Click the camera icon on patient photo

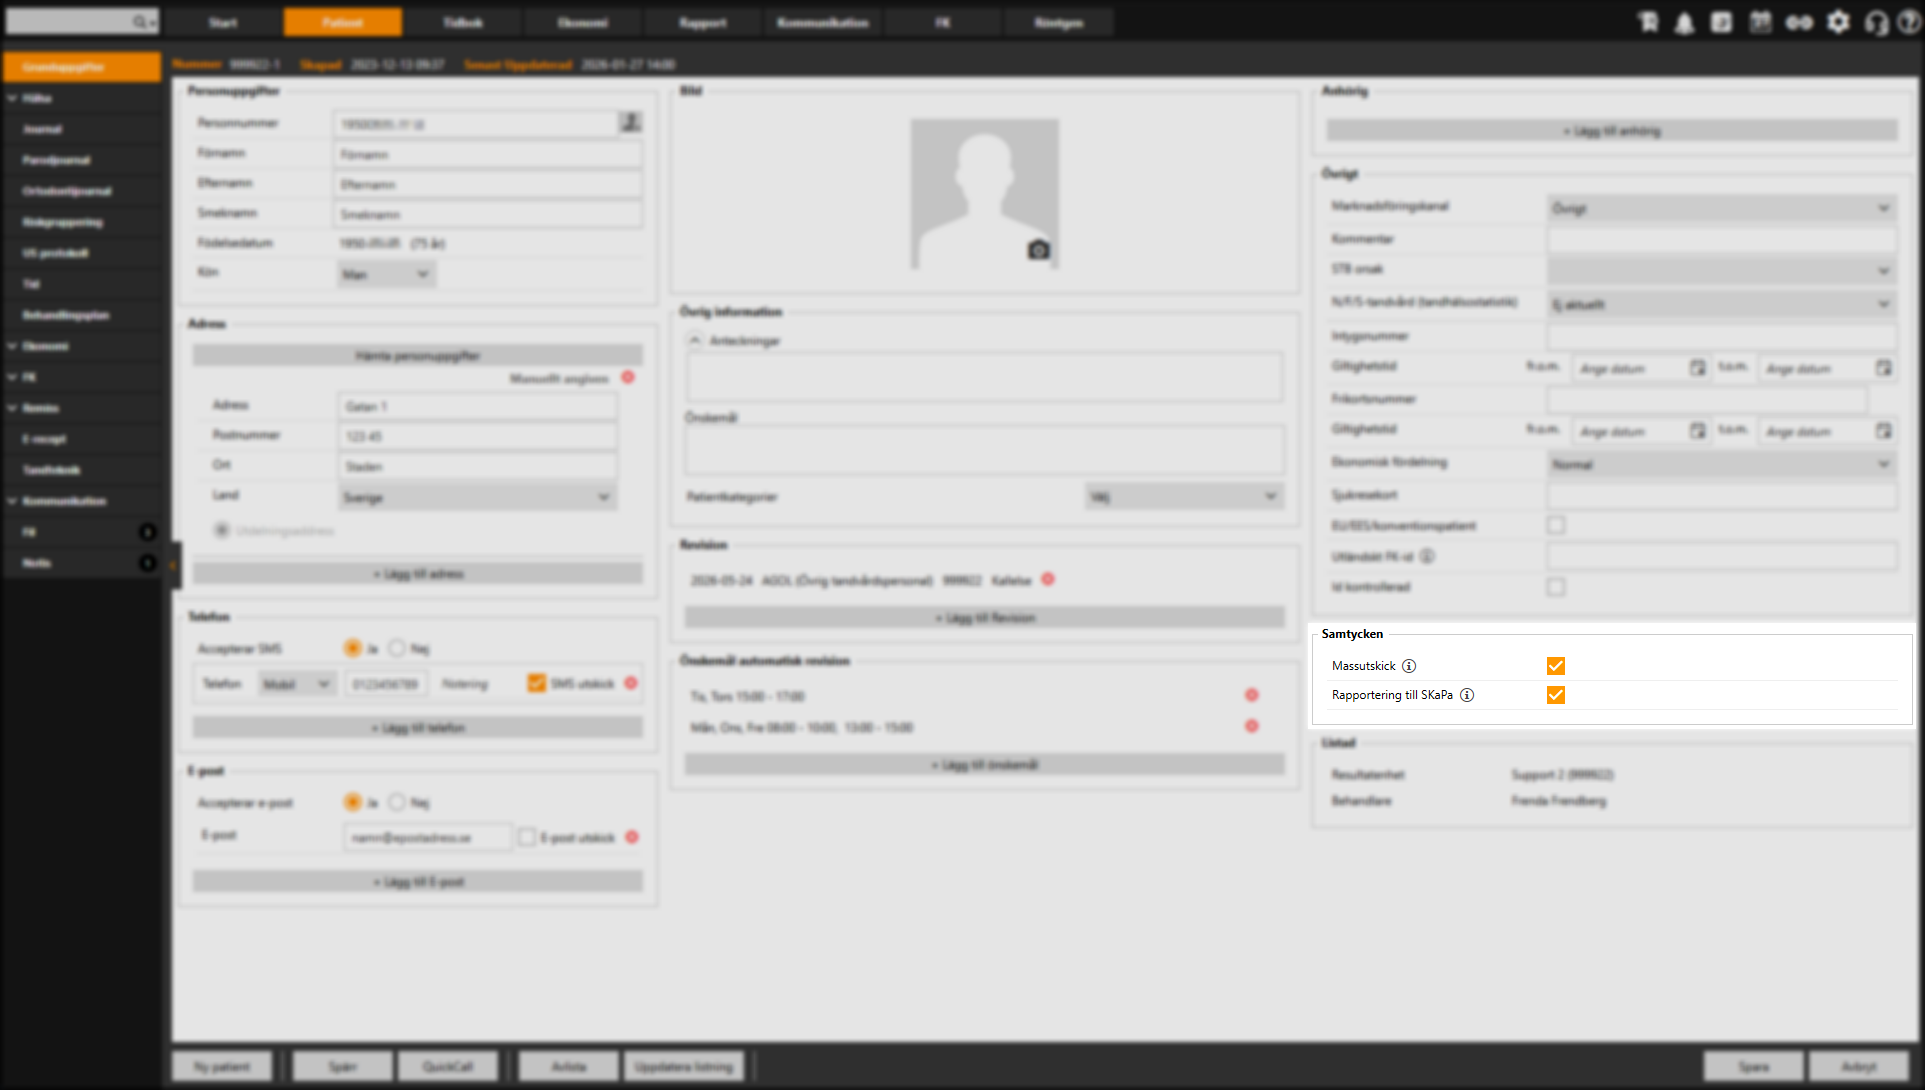[1039, 250]
